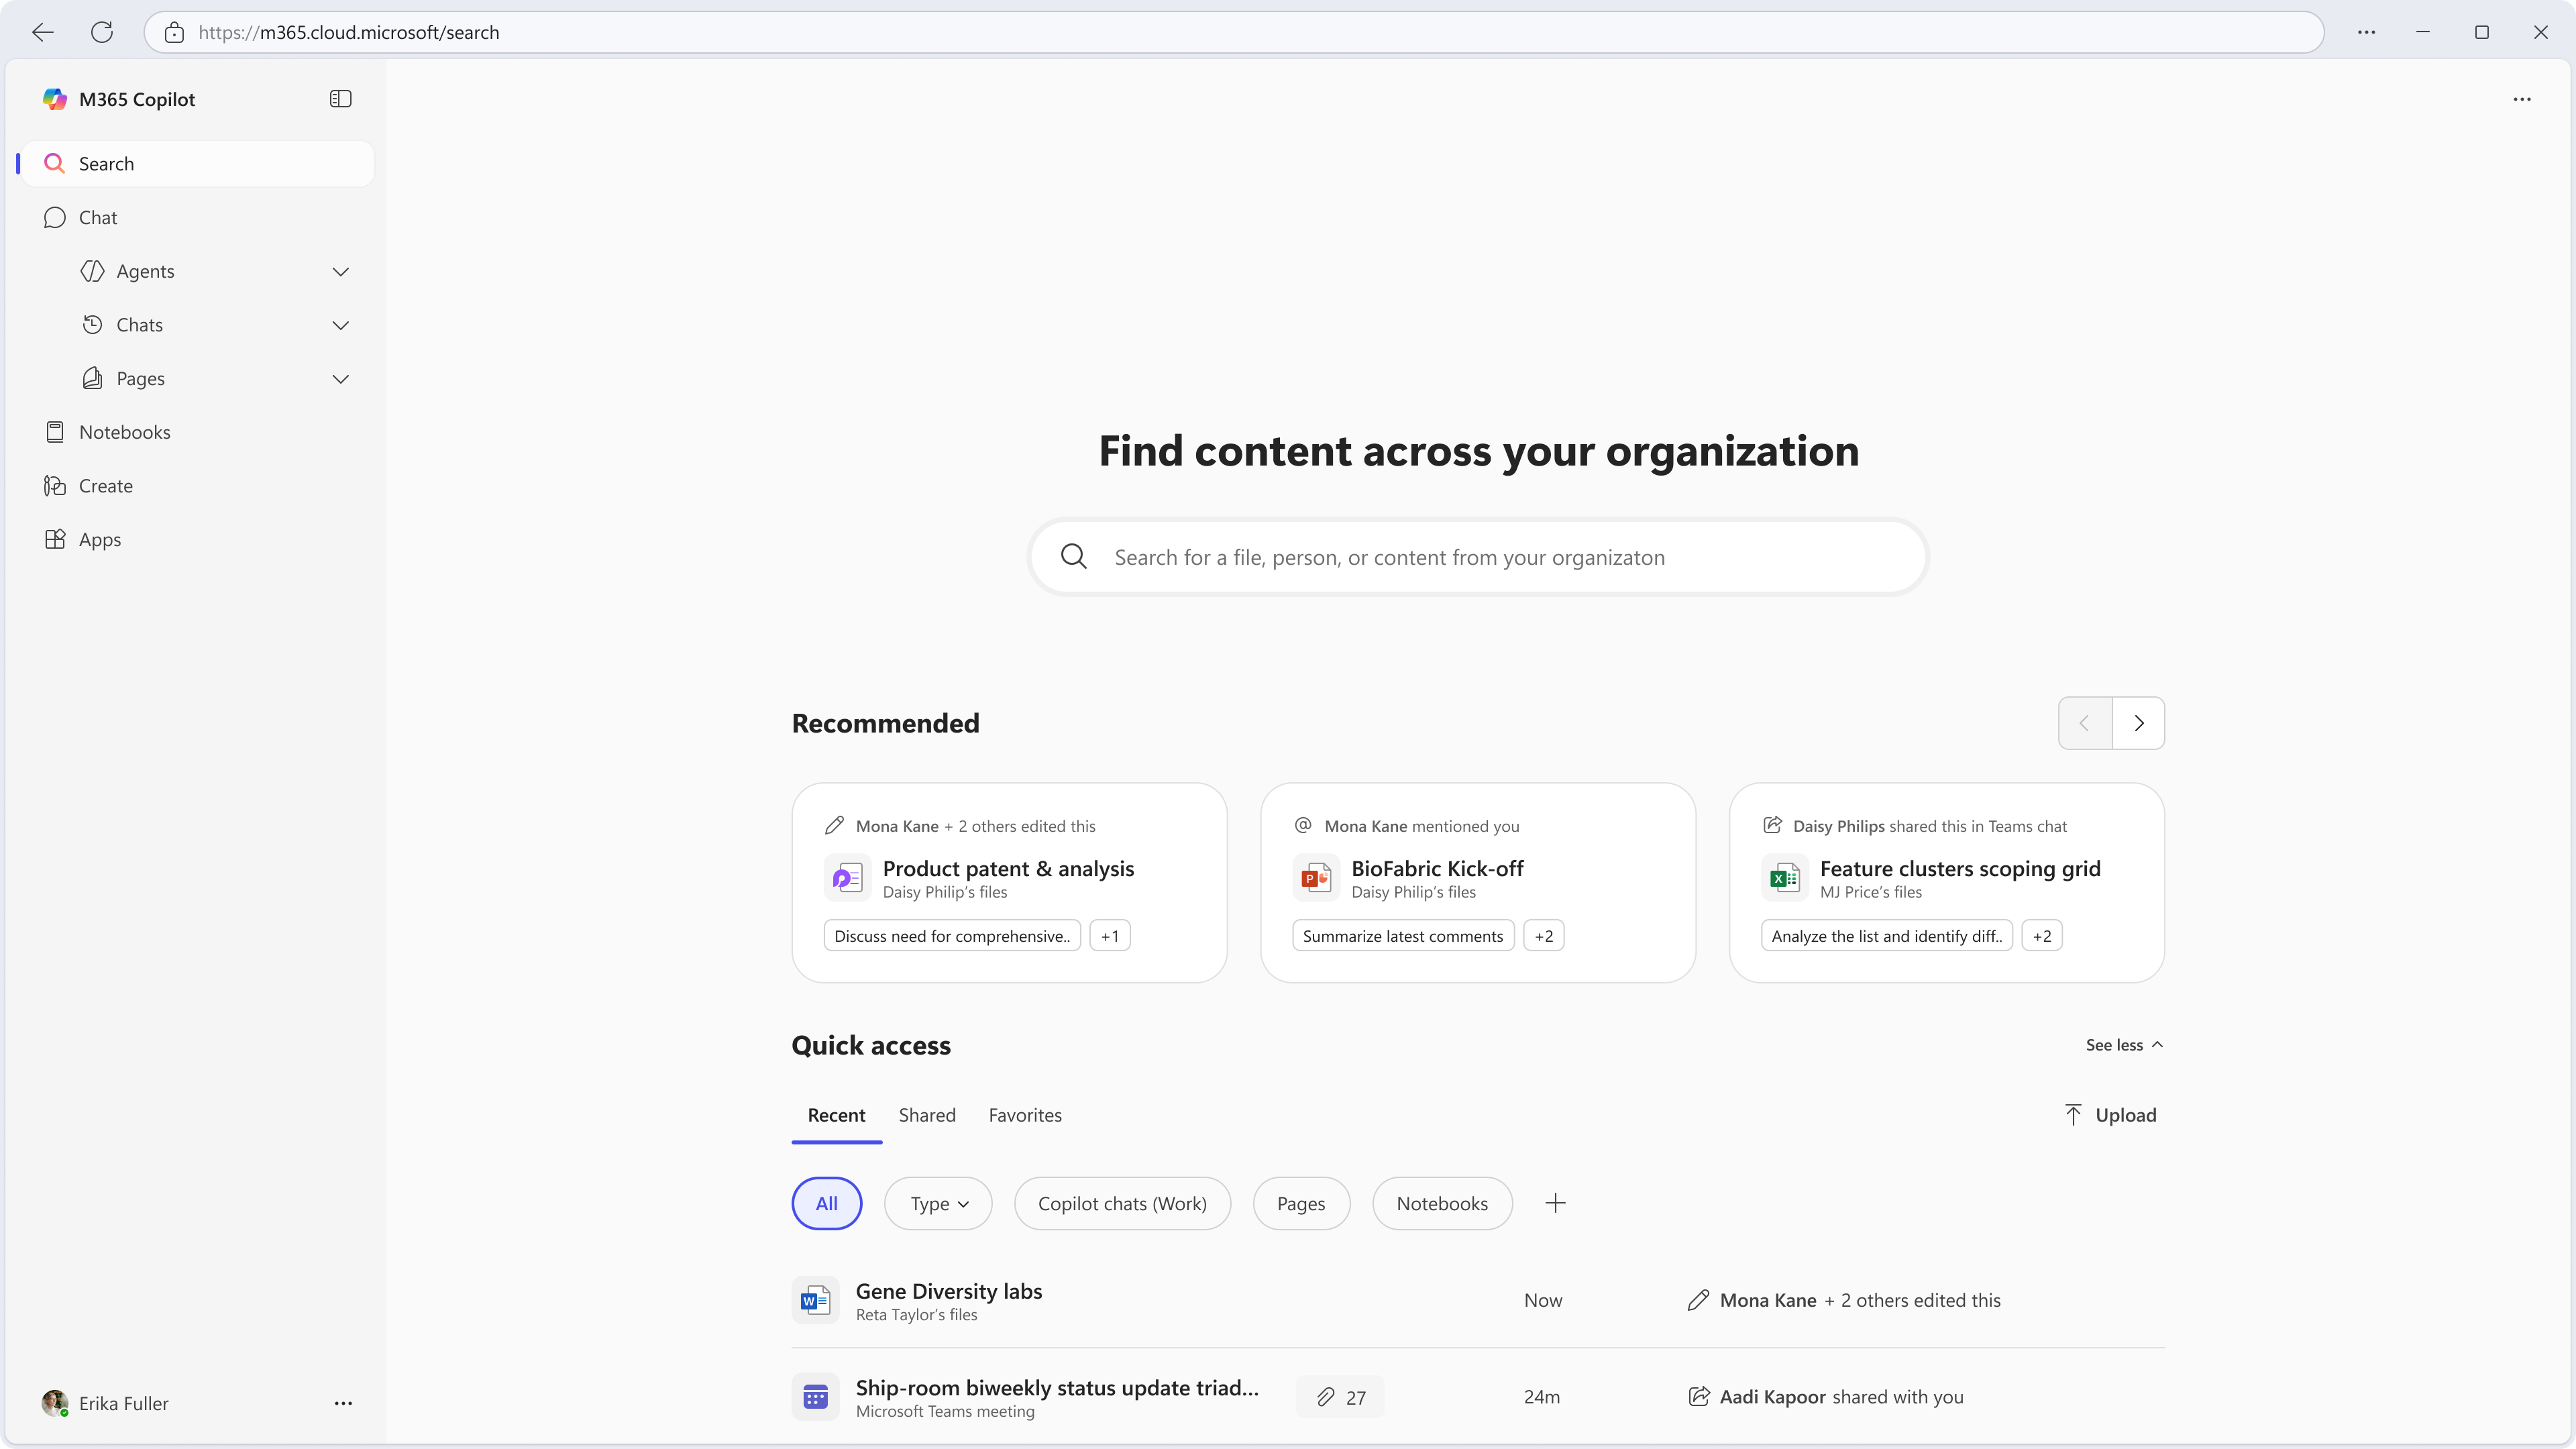Open the Type filter dropdown
This screenshot has width=2576, height=1449.
[938, 1203]
